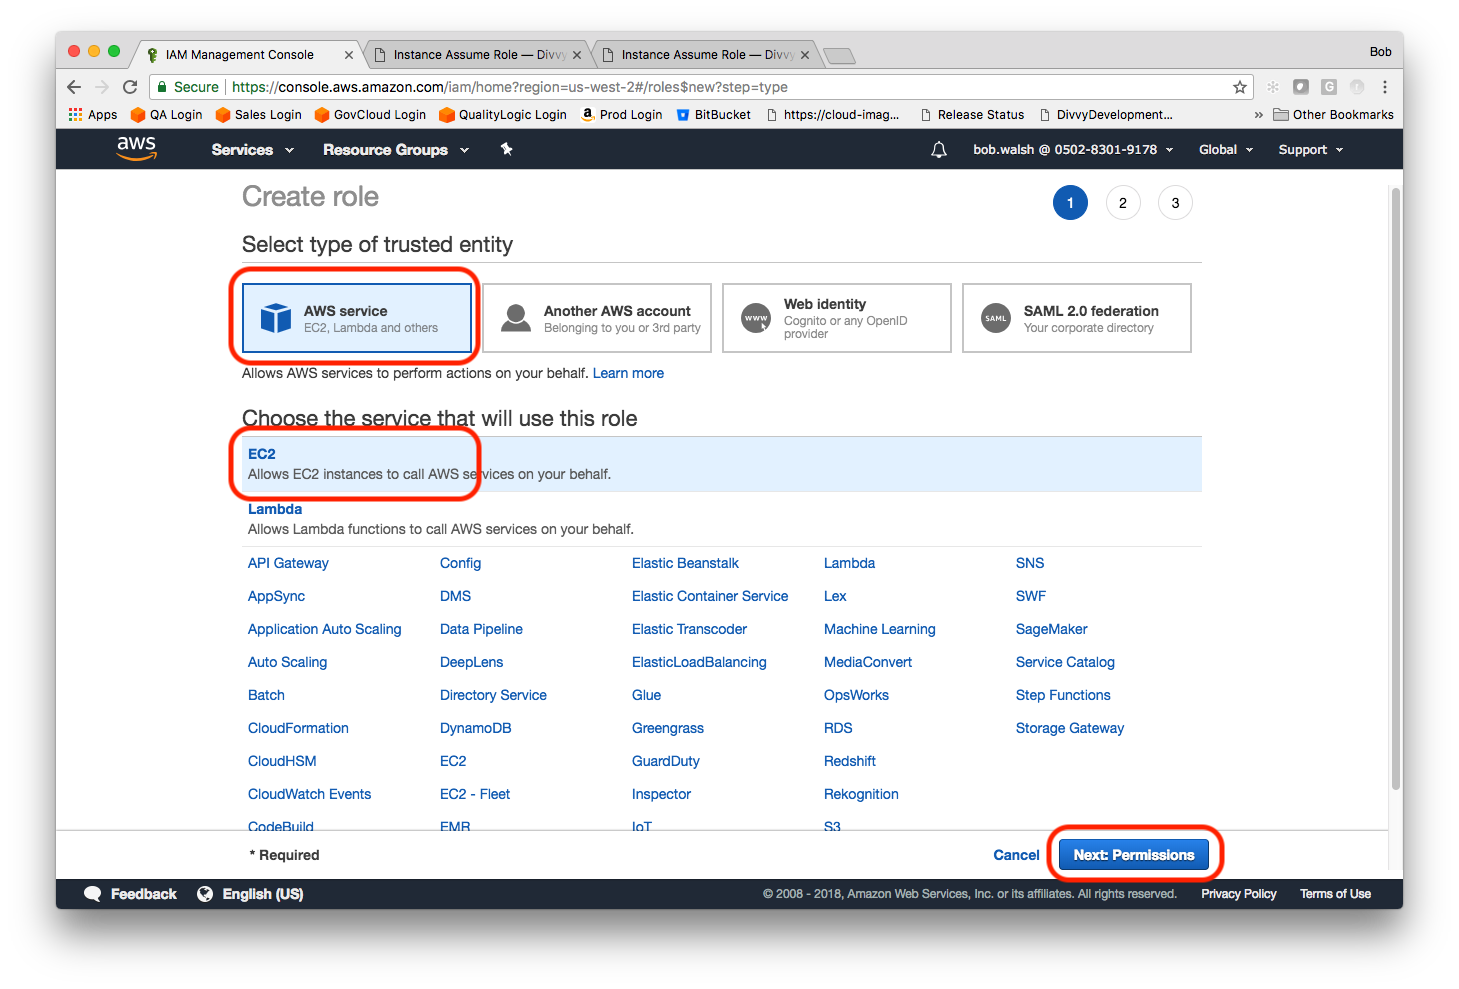
Task: Open the QA Login bookmark
Action: (167, 115)
